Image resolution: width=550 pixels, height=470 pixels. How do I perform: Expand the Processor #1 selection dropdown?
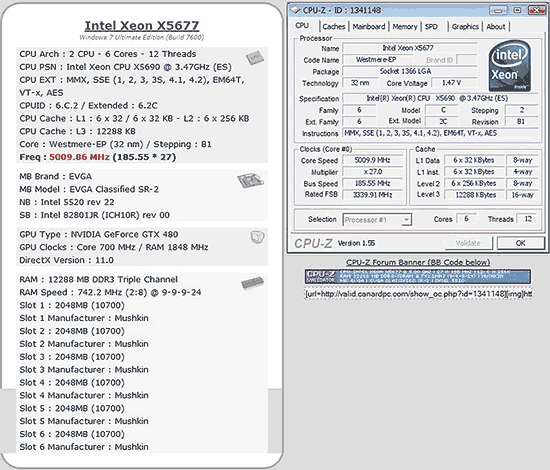(406, 220)
